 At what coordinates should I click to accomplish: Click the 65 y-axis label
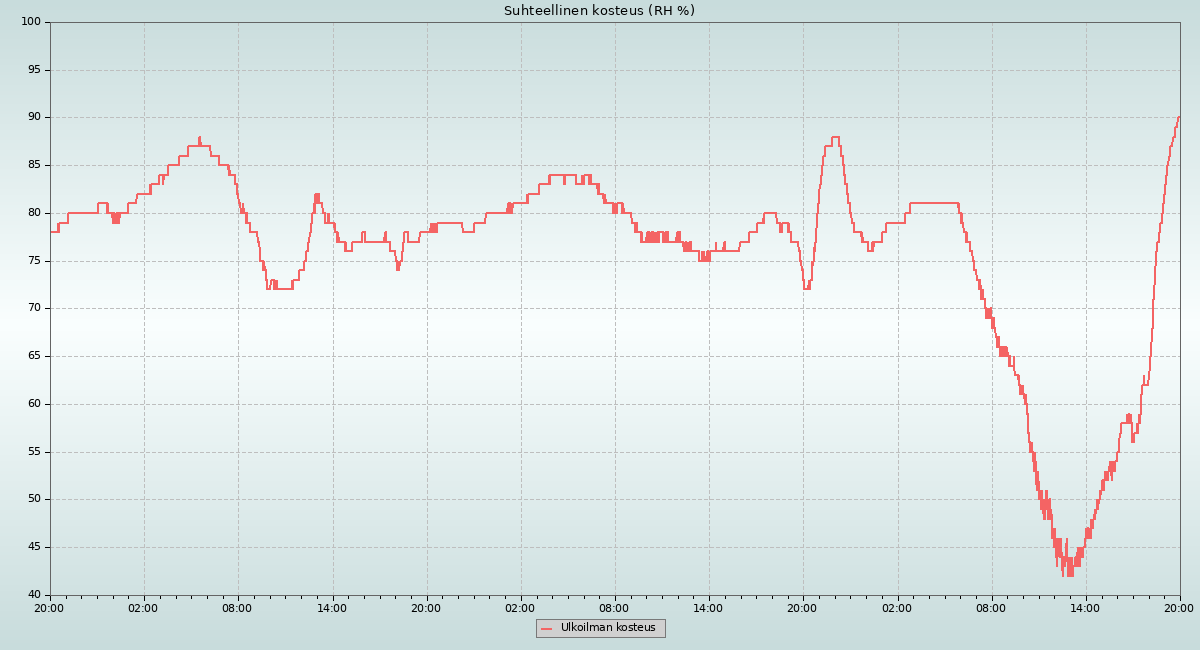(x=33, y=356)
